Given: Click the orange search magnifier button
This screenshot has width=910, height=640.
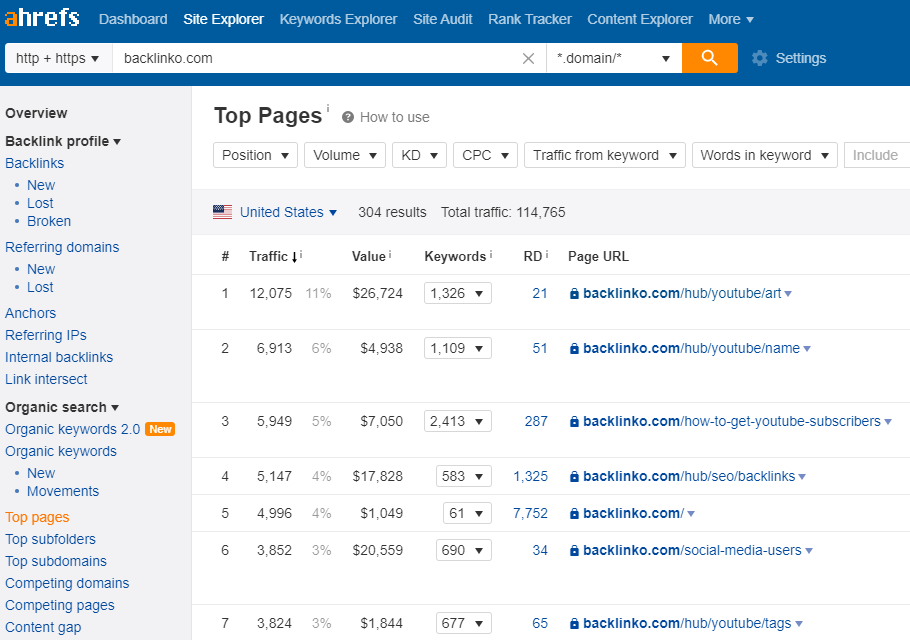Looking at the screenshot, I should (x=709, y=58).
